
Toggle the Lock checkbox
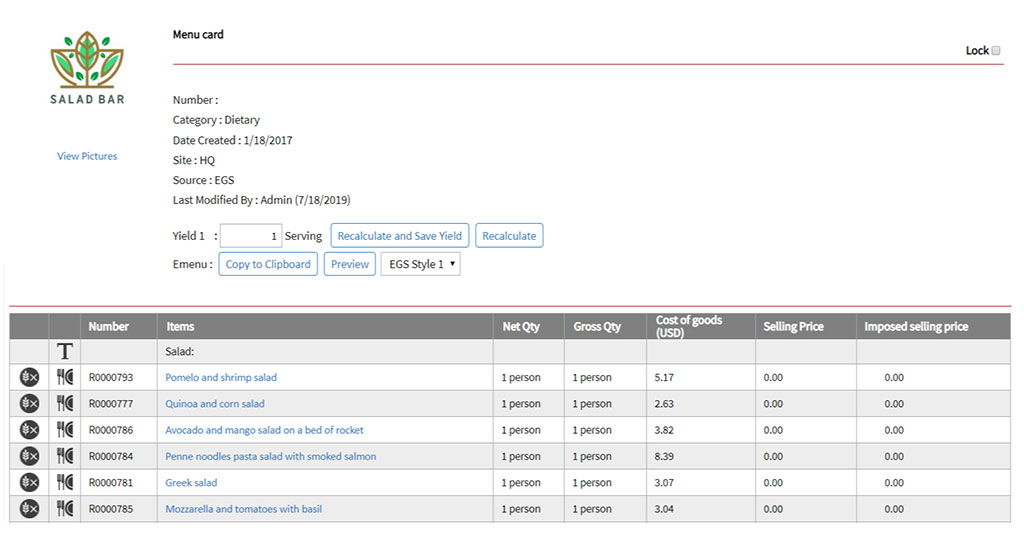pos(996,51)
